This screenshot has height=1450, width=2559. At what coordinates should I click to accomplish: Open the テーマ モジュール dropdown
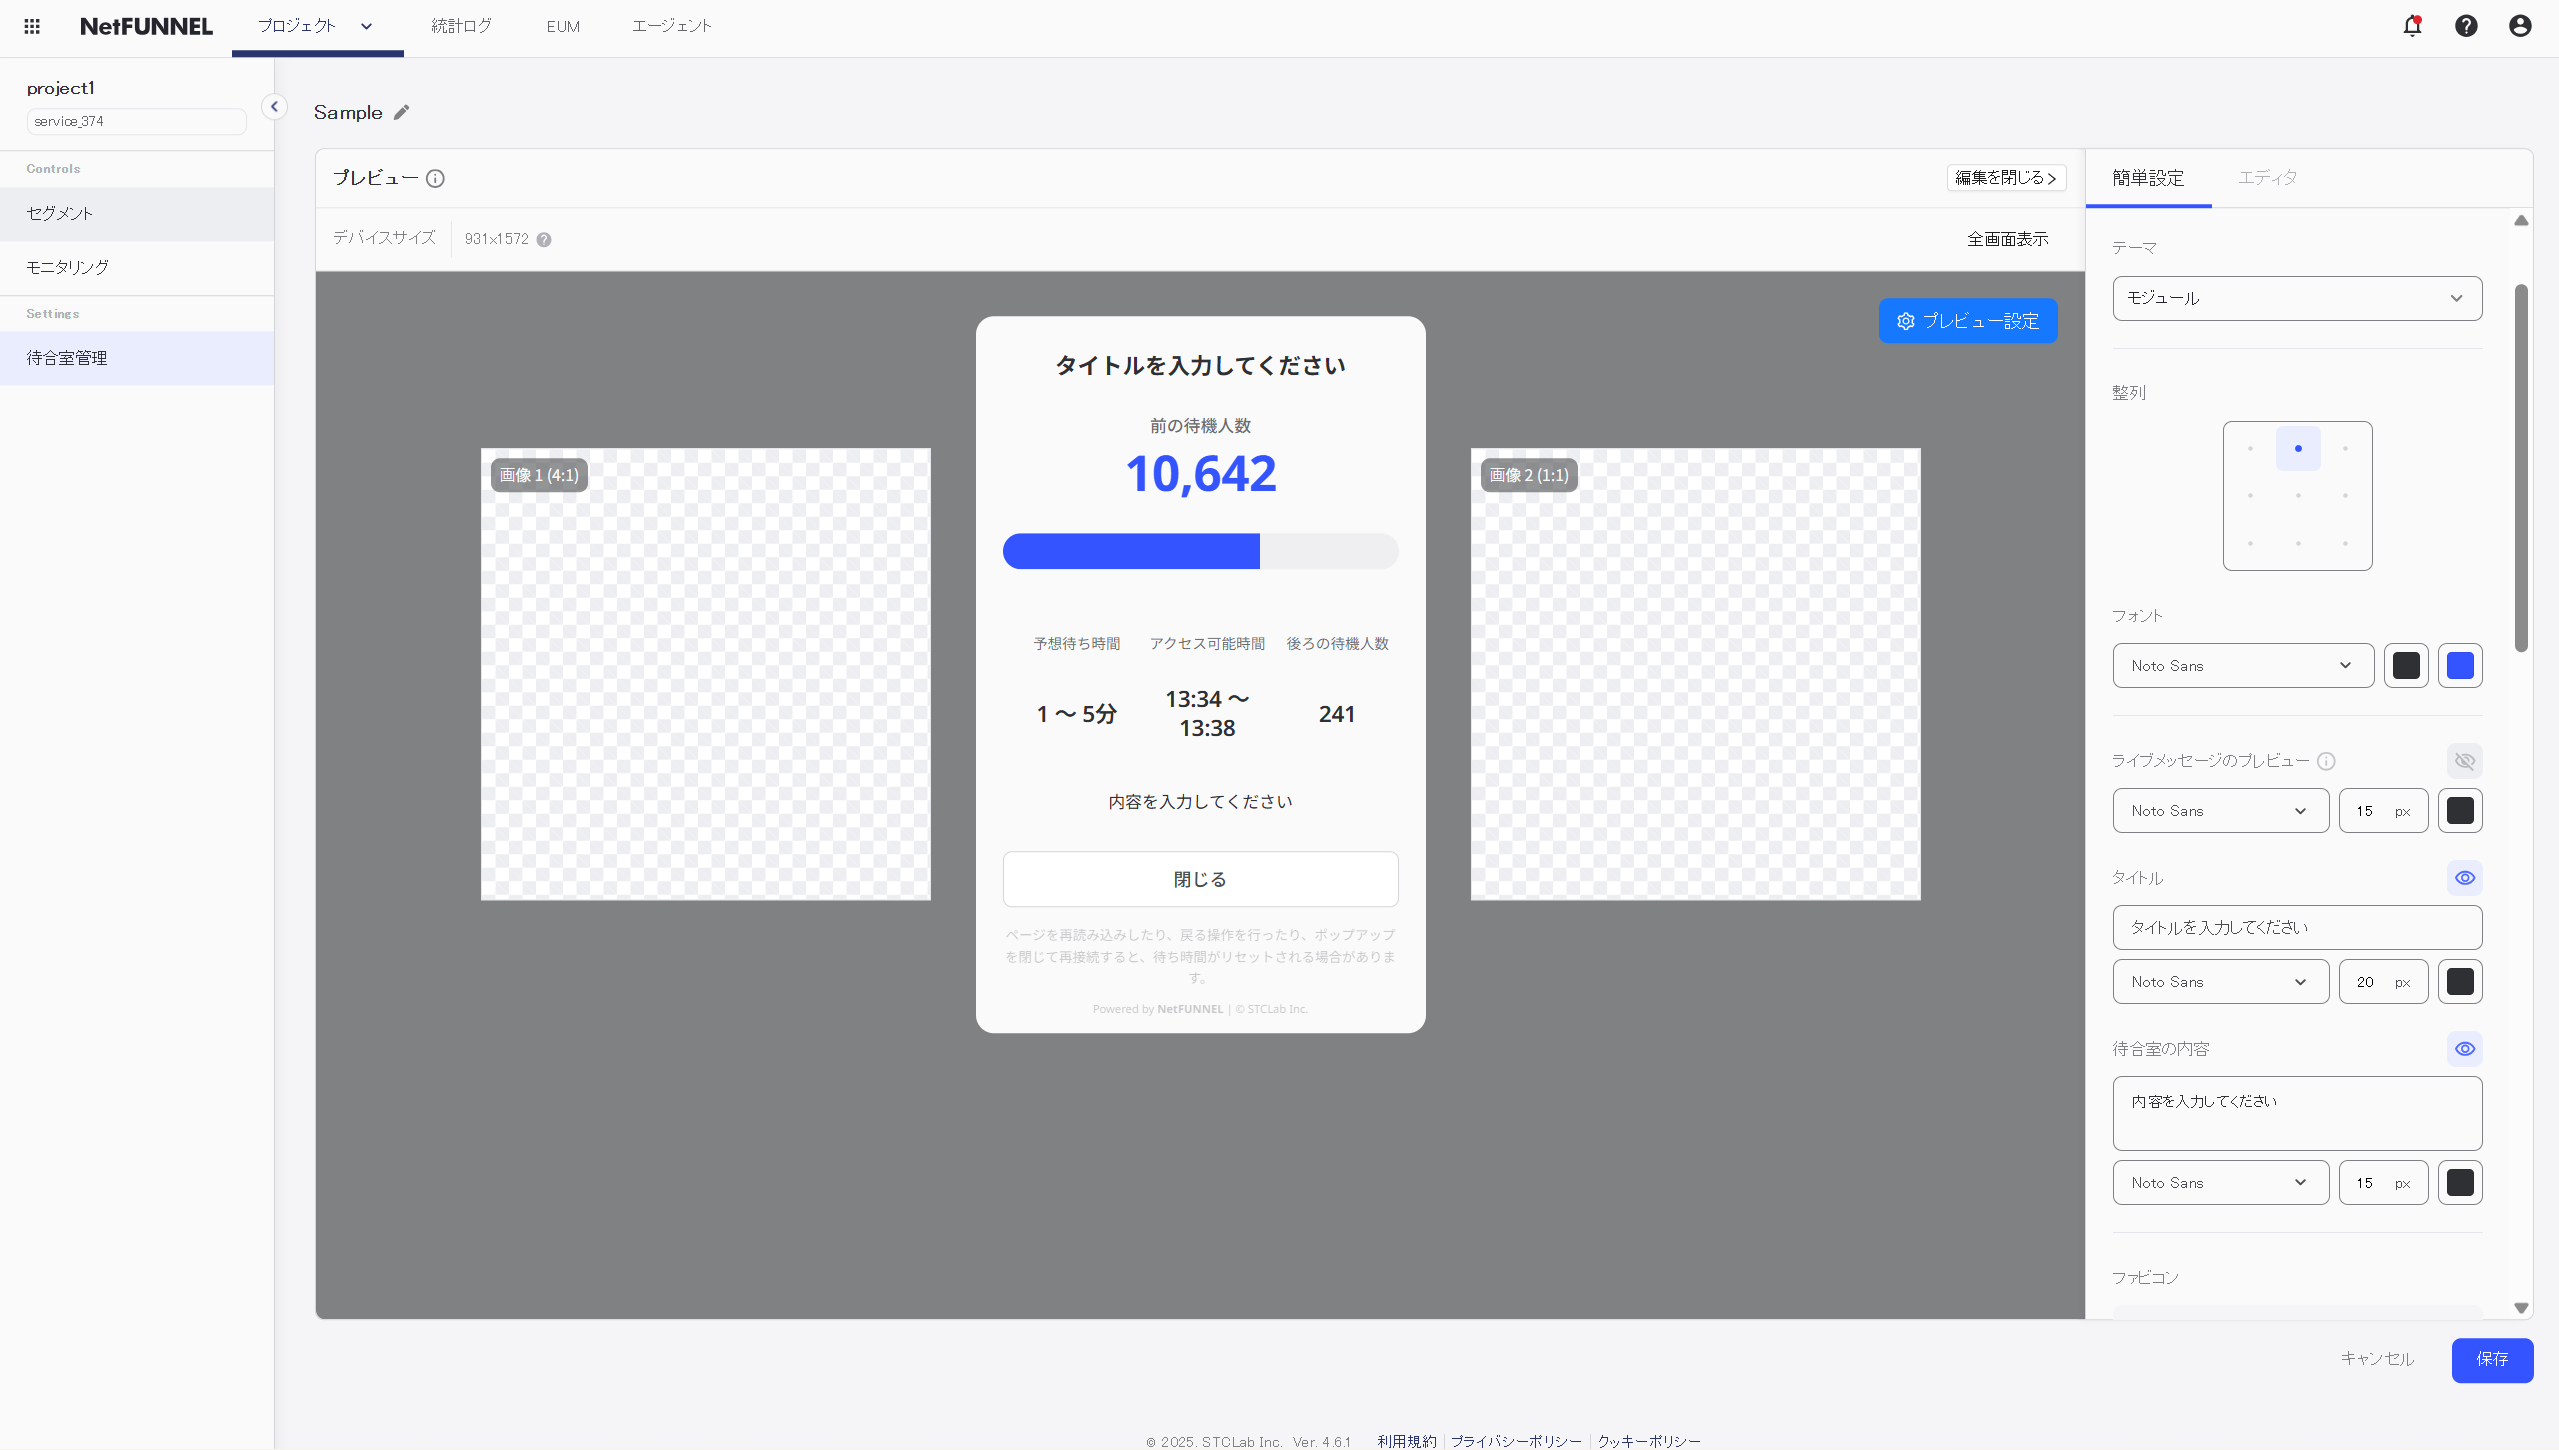(x=2297, y=298)
